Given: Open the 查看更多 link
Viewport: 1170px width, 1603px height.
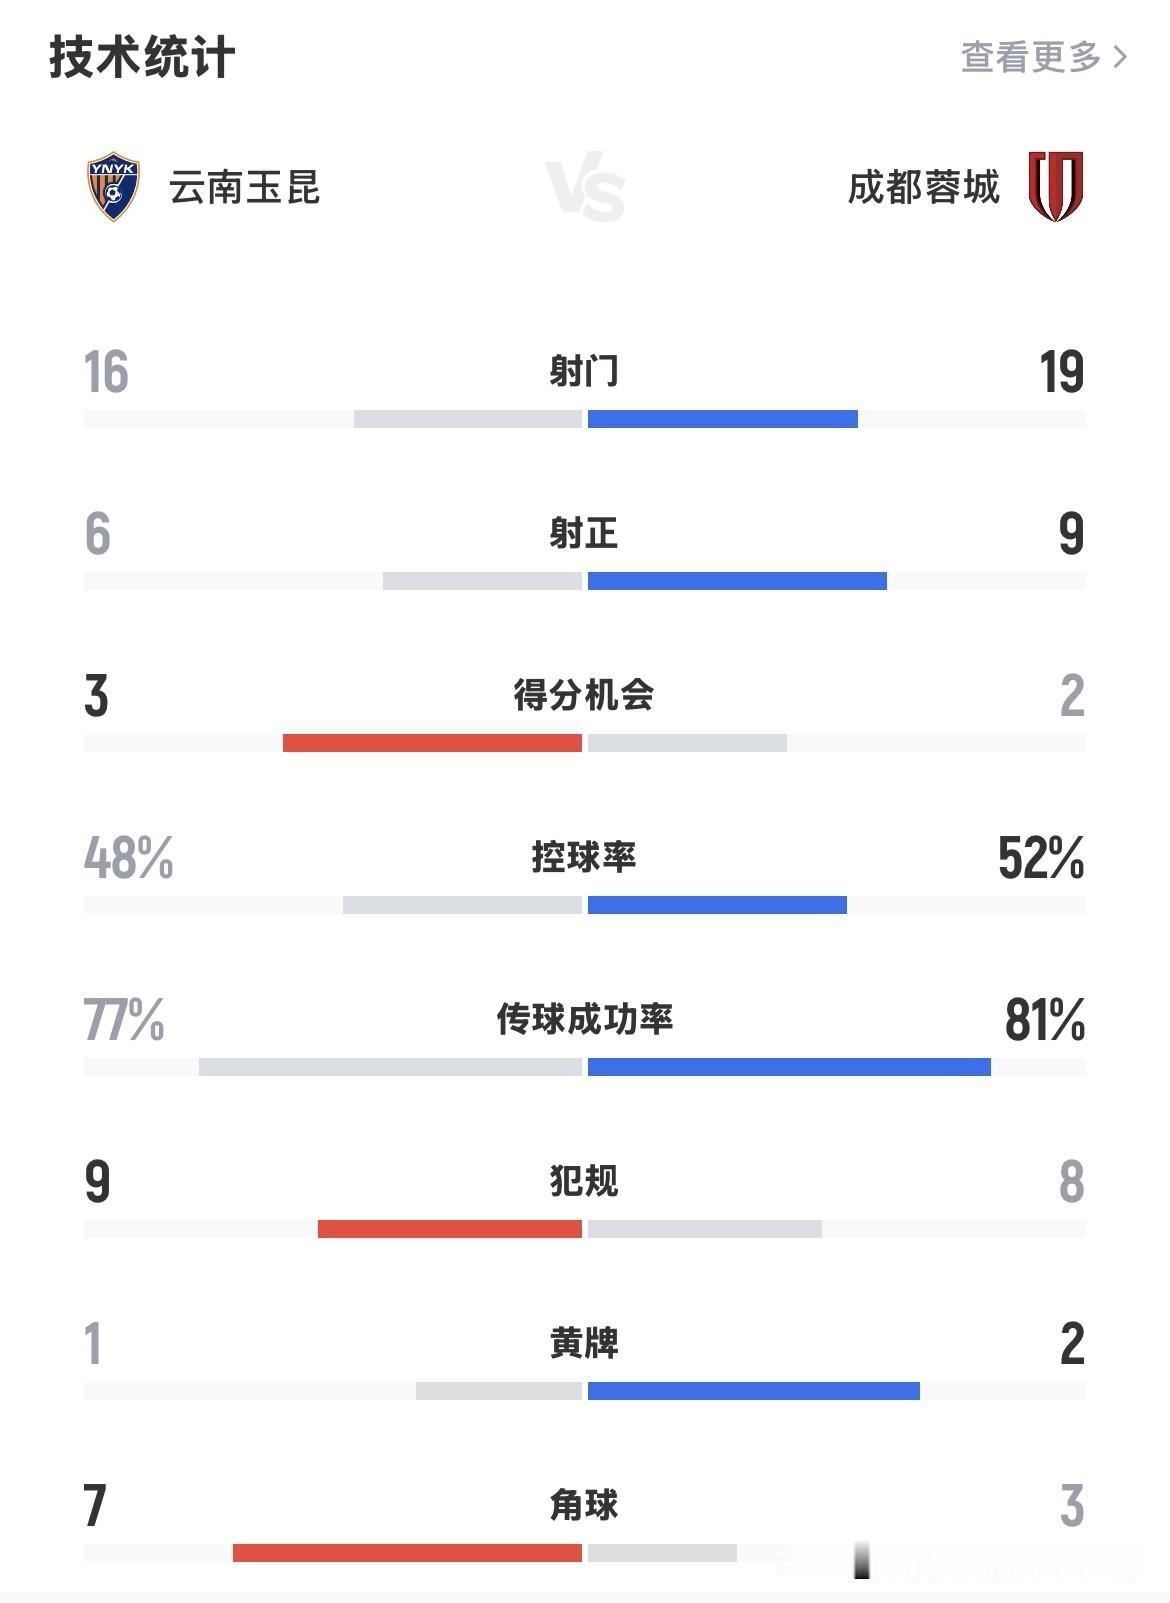Looking at the screenshot, I should coord(1044,57).
